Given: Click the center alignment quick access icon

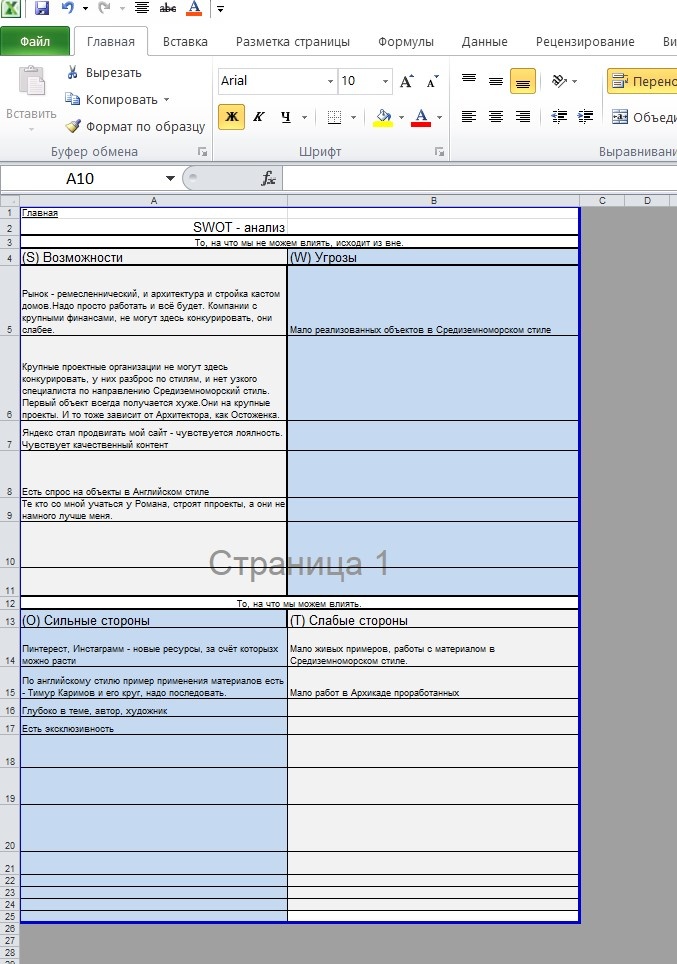Looking at the screenshot, I should [x=142, y=7].
